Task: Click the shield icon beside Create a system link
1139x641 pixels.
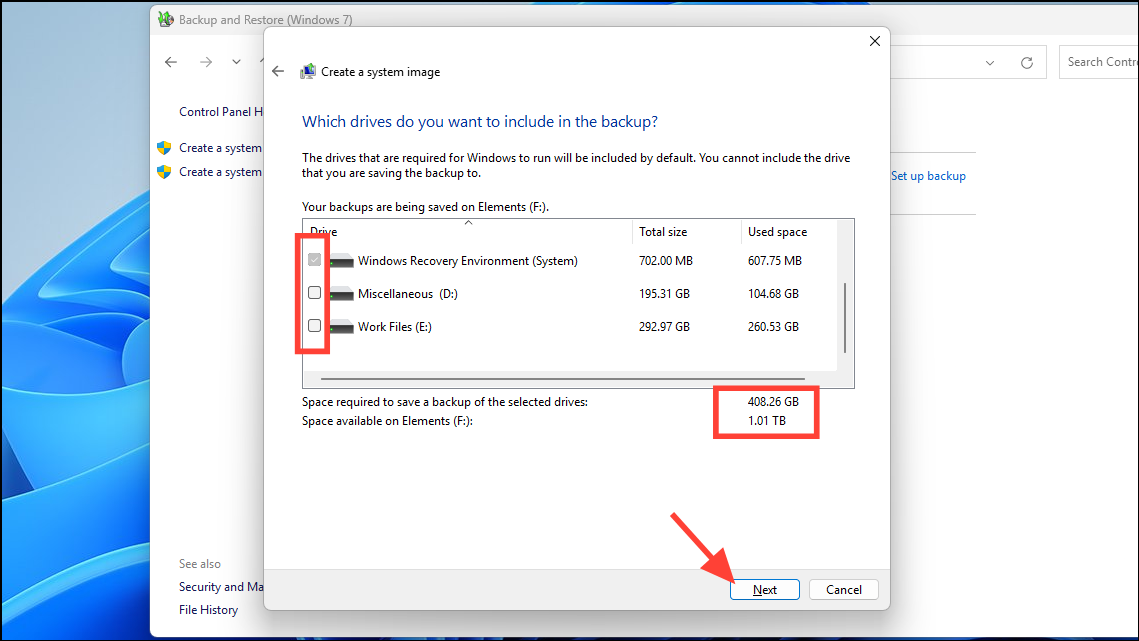Action: (x=164, y=147)
